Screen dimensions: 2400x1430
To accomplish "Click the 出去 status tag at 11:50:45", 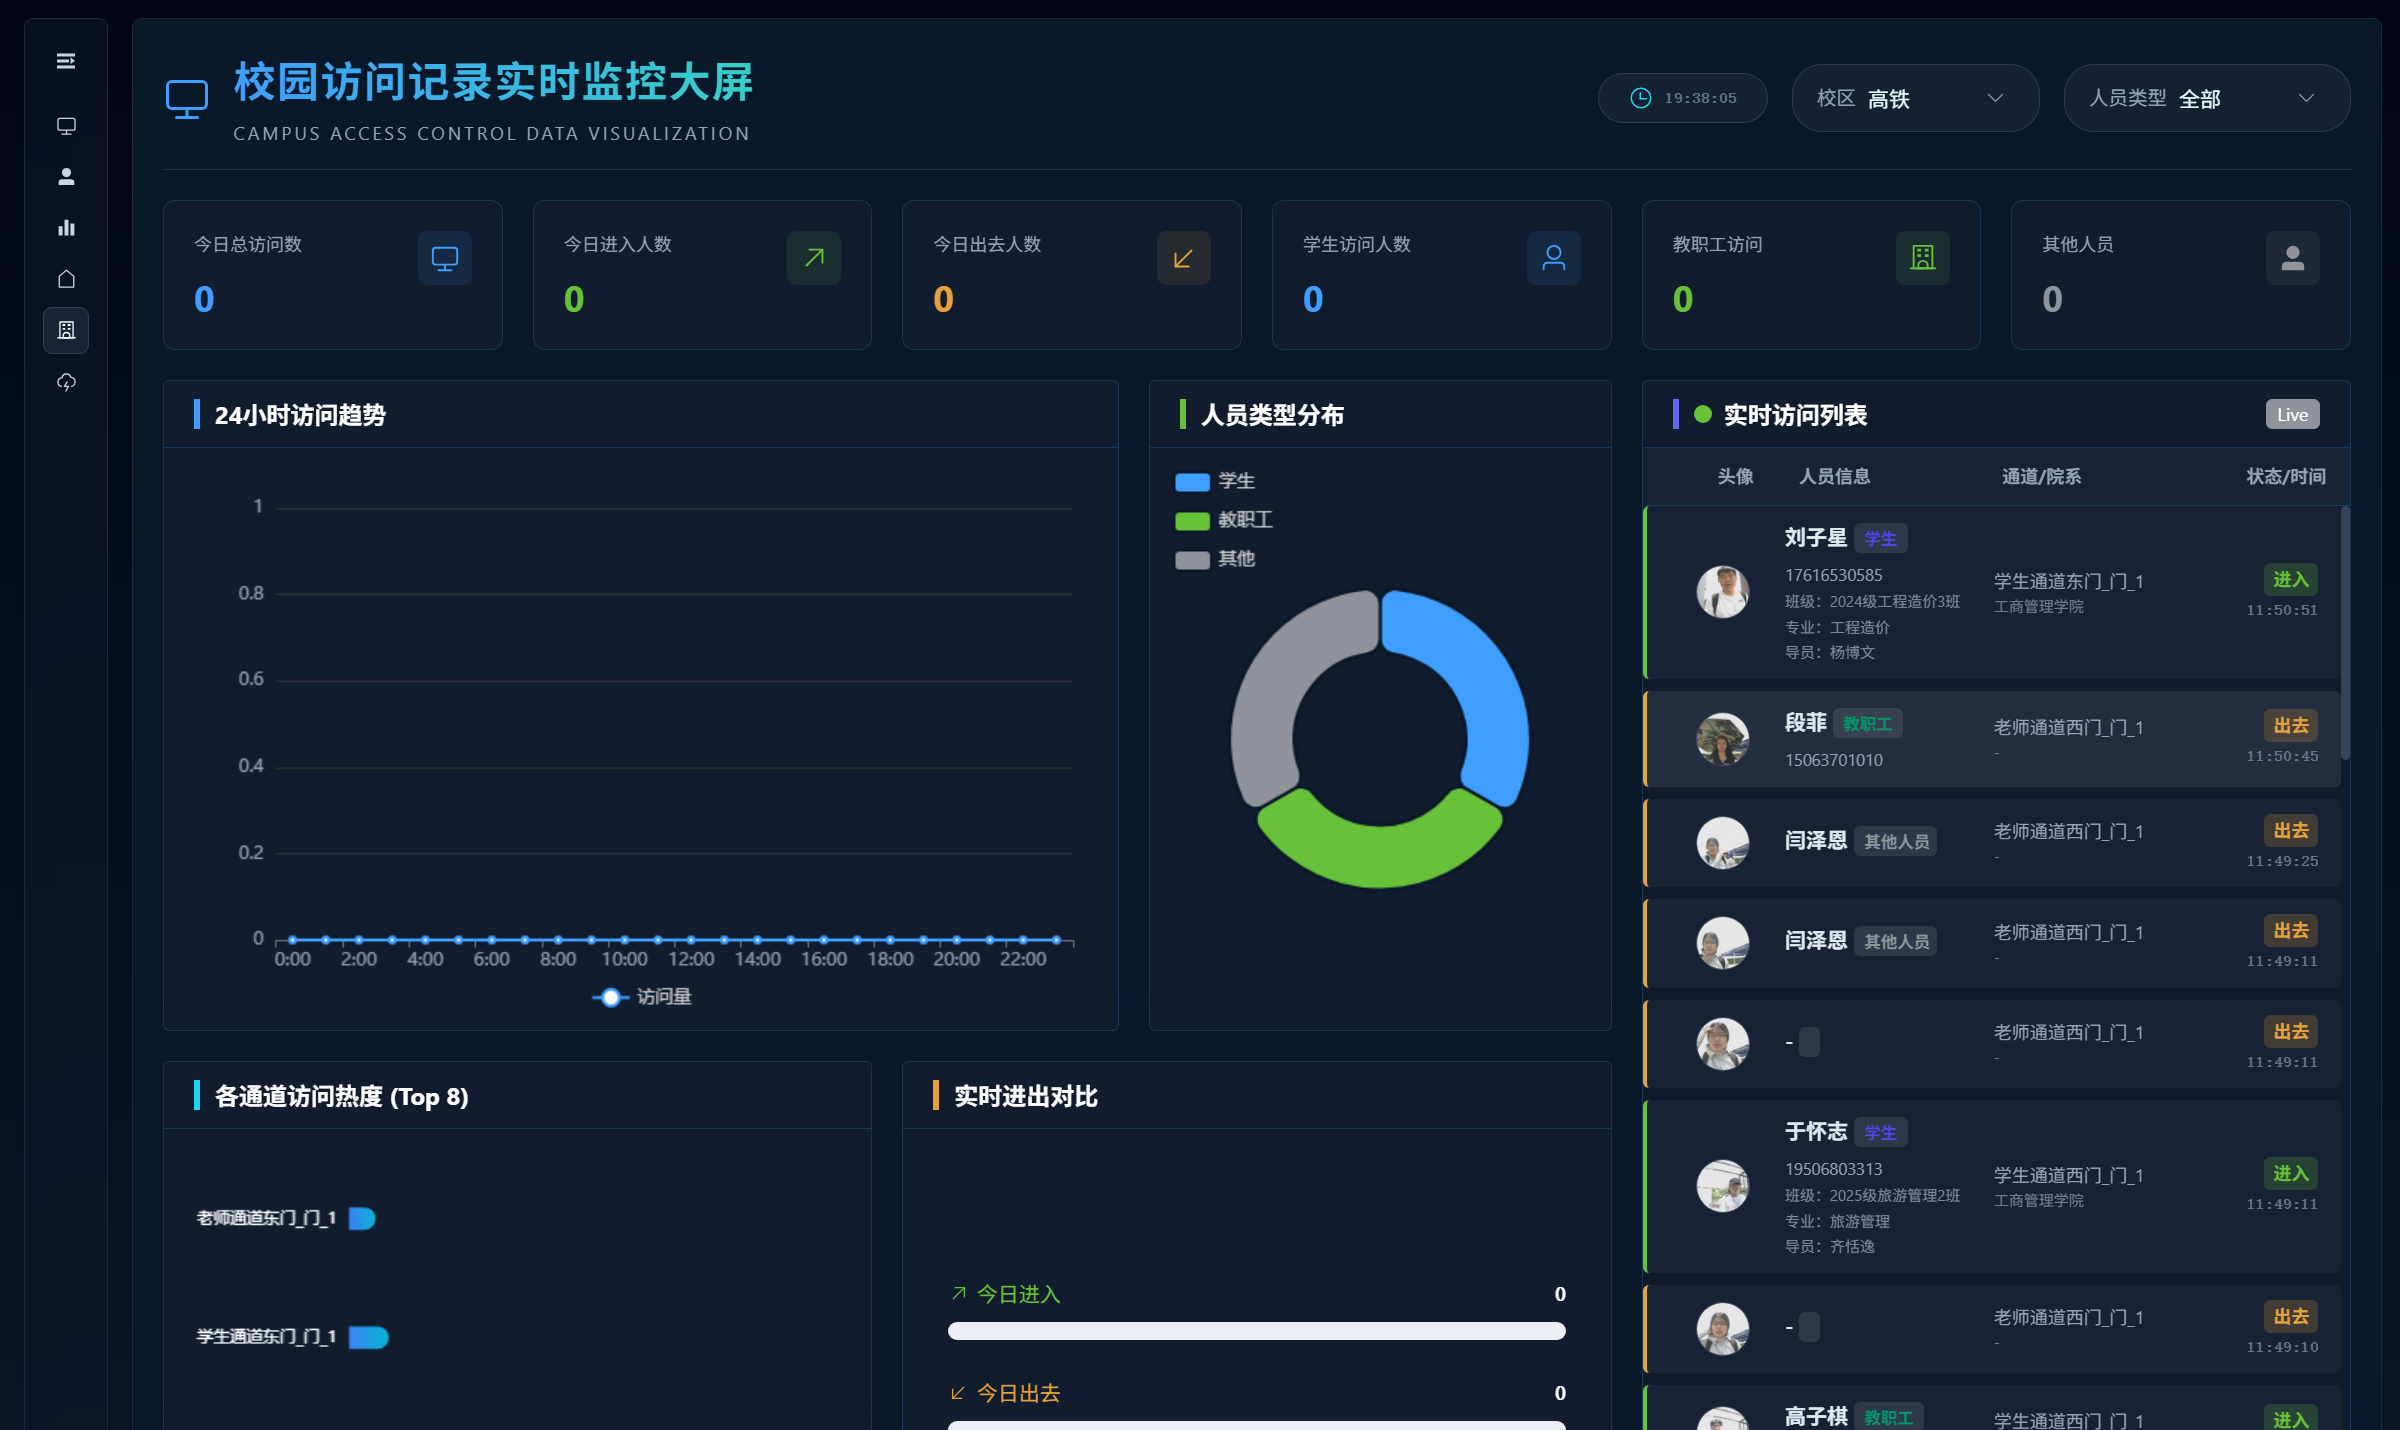I will point(2290,725).
